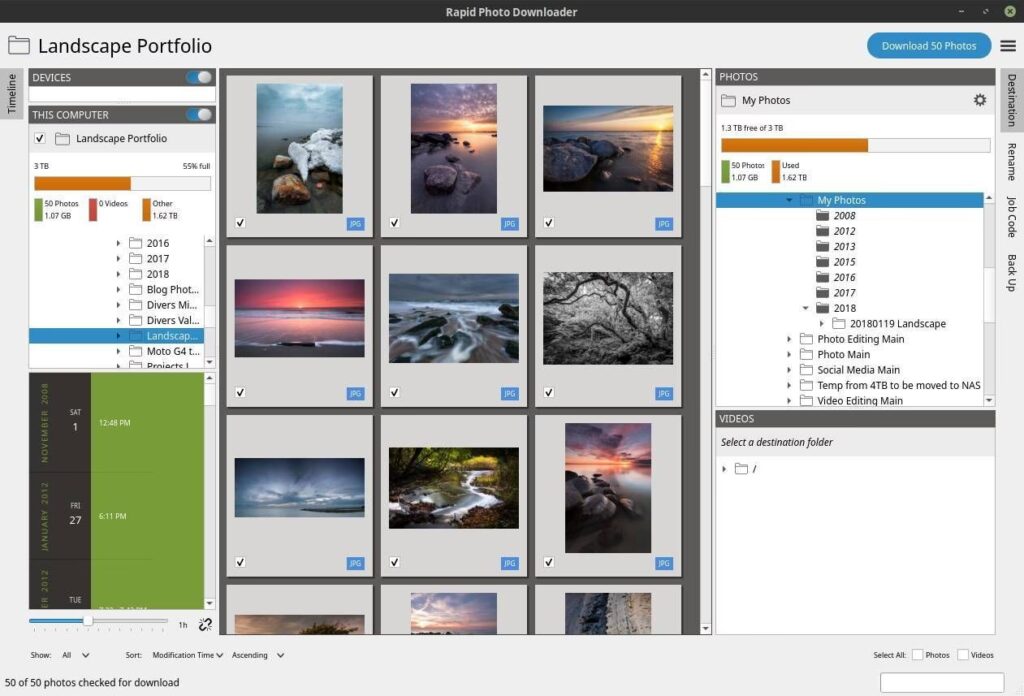Open the Show filter dropdown

[76, 656]
